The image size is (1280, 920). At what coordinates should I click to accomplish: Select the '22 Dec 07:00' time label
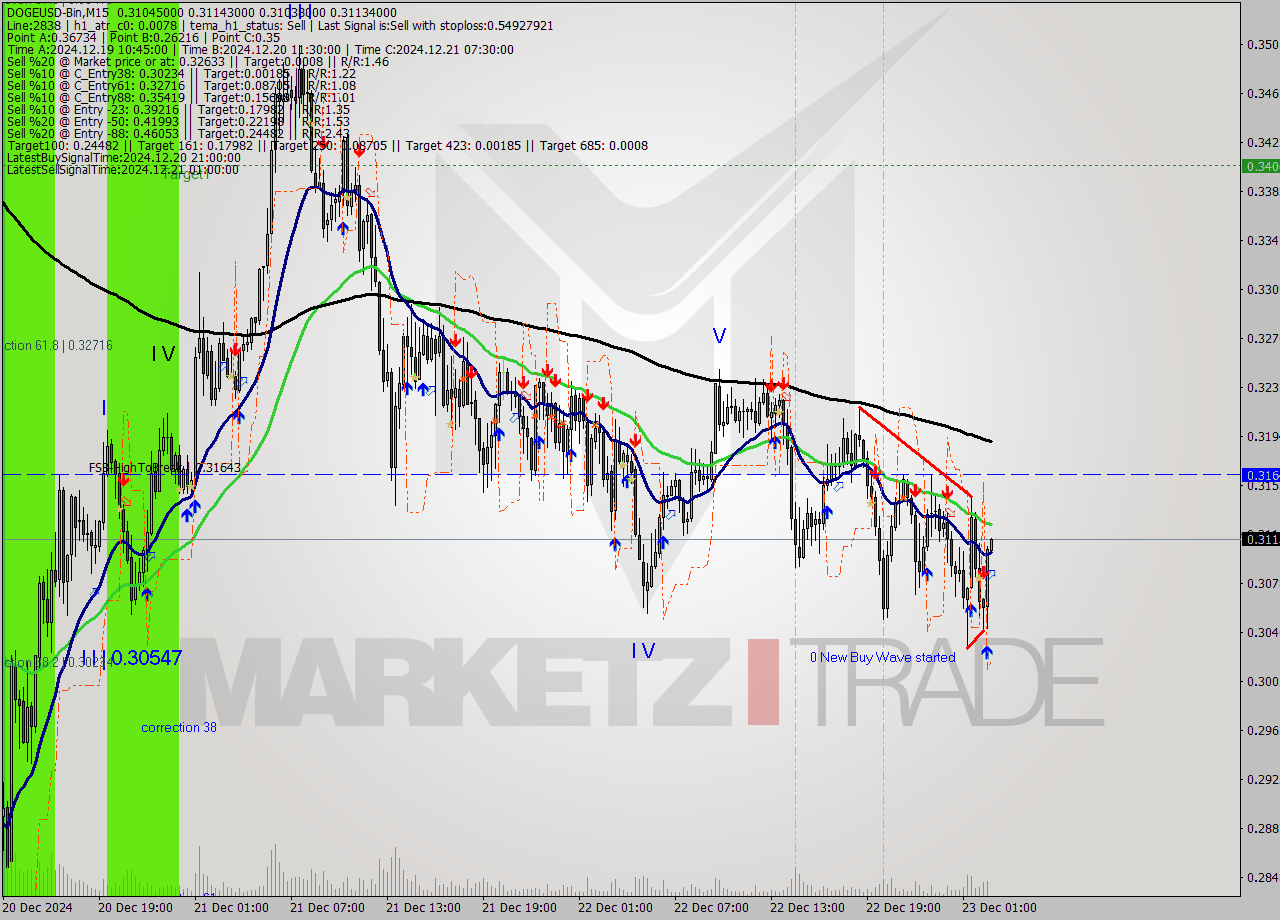[710, 908]
